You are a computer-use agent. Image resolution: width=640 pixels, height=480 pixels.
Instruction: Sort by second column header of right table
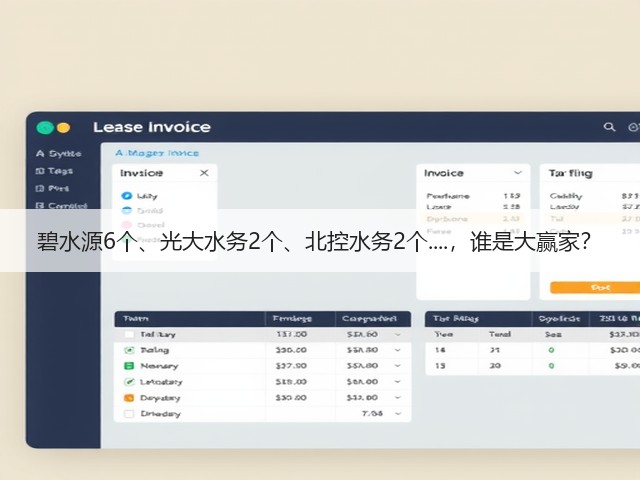point(559,318)
